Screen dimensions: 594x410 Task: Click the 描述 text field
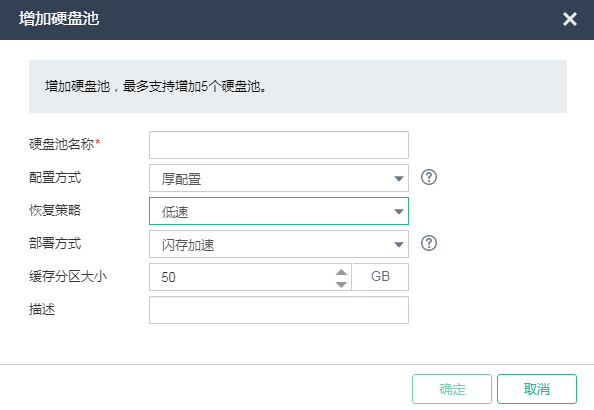[x=279, y=310]
